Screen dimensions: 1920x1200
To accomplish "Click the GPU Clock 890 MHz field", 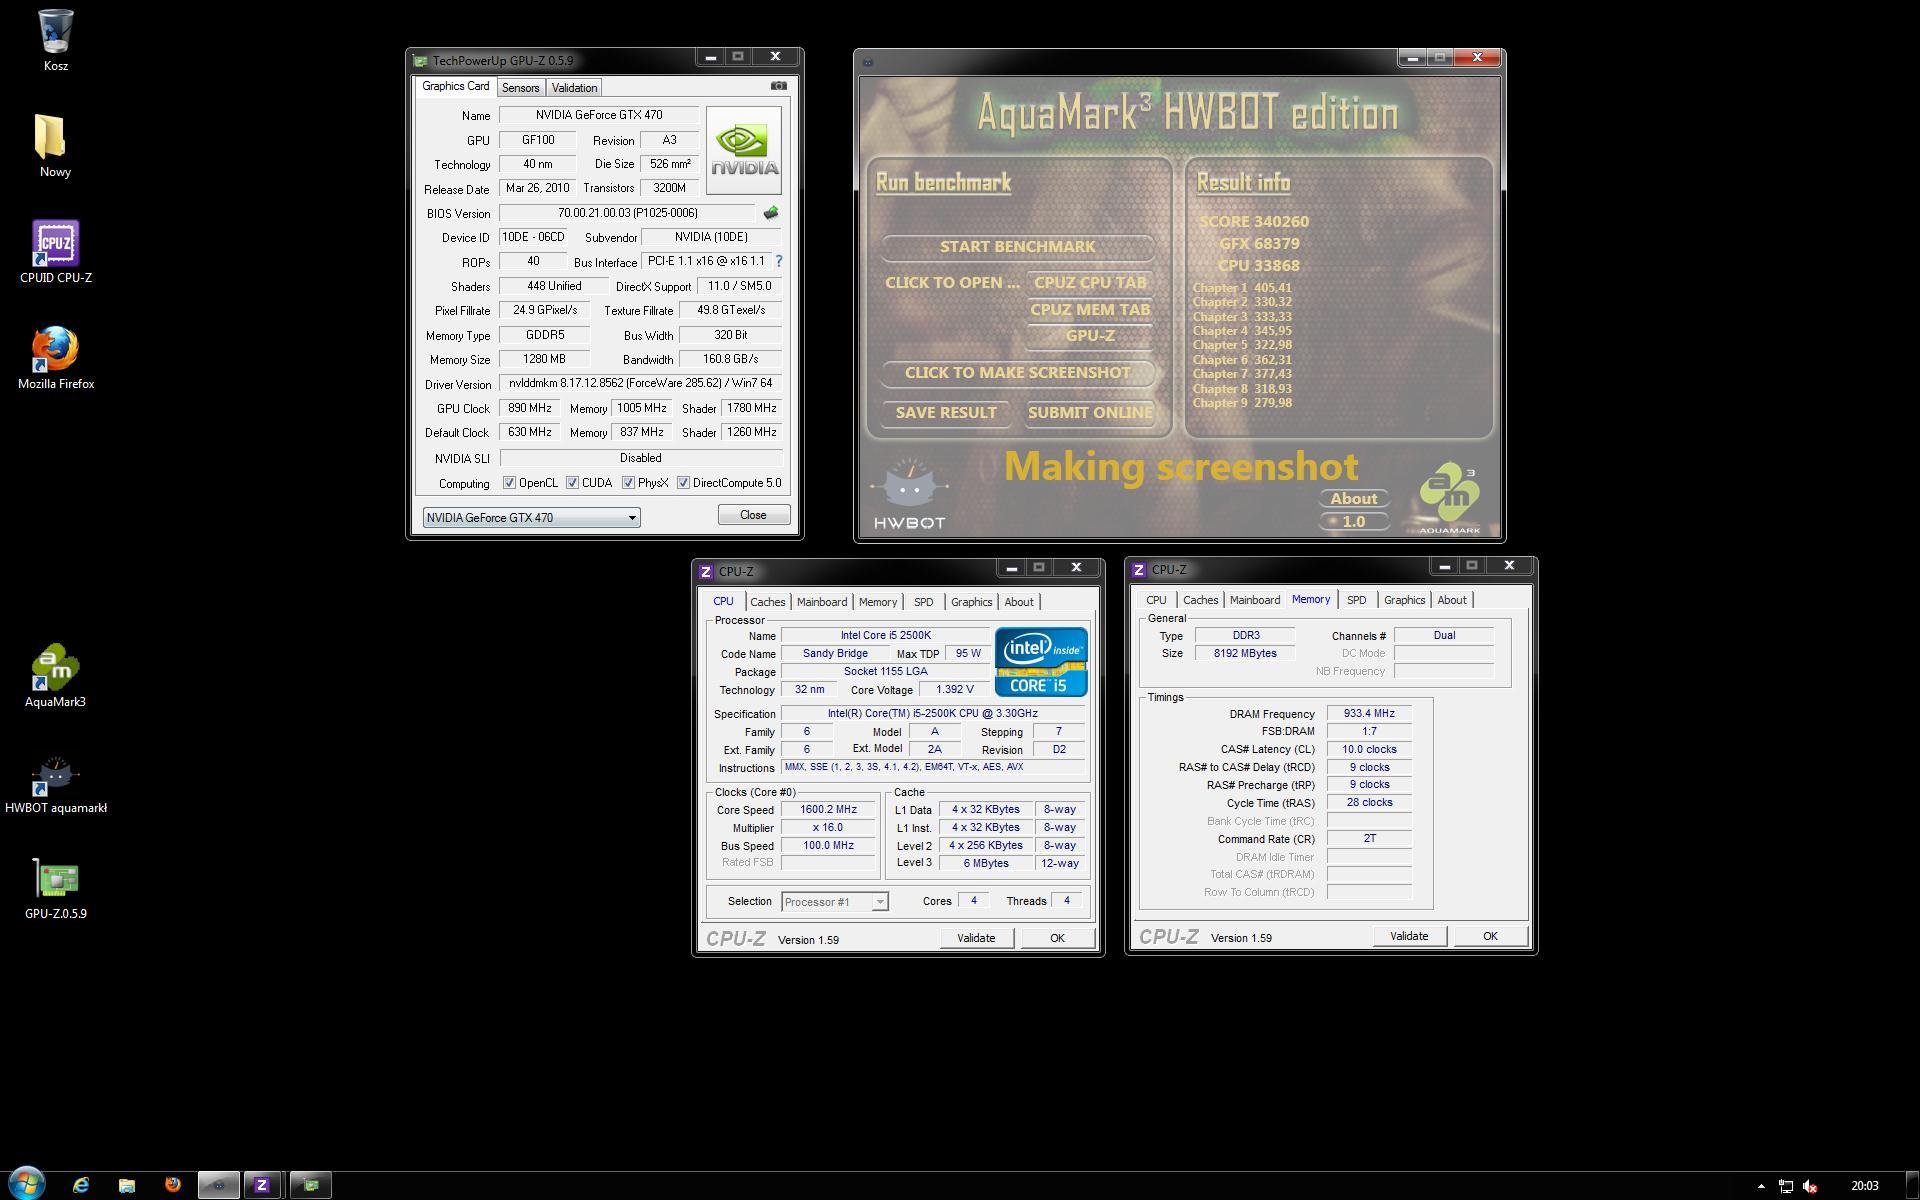I will (x=530, y=408).
